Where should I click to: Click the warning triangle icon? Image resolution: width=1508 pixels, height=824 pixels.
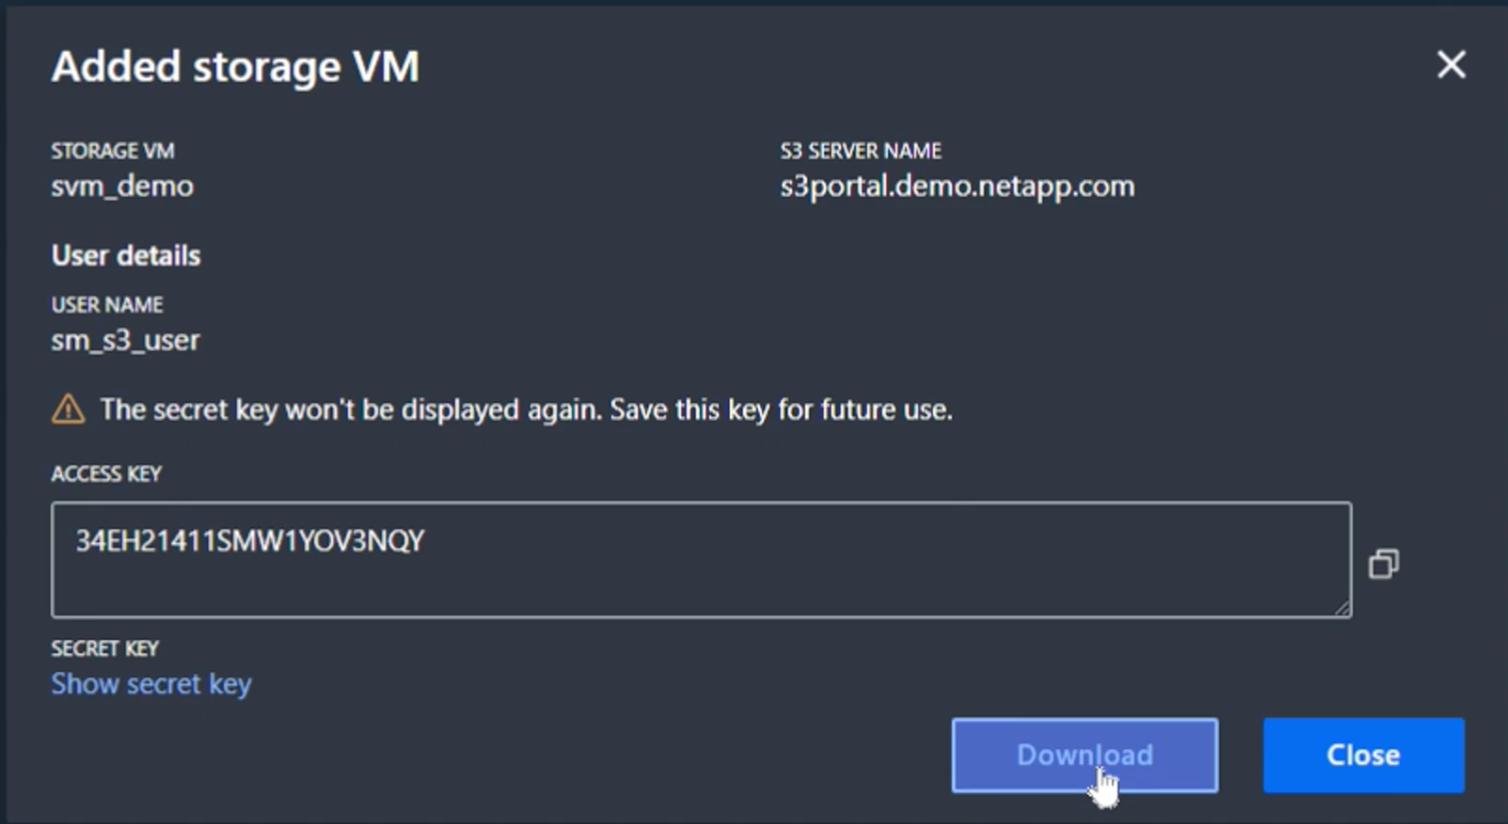(68, 409)
